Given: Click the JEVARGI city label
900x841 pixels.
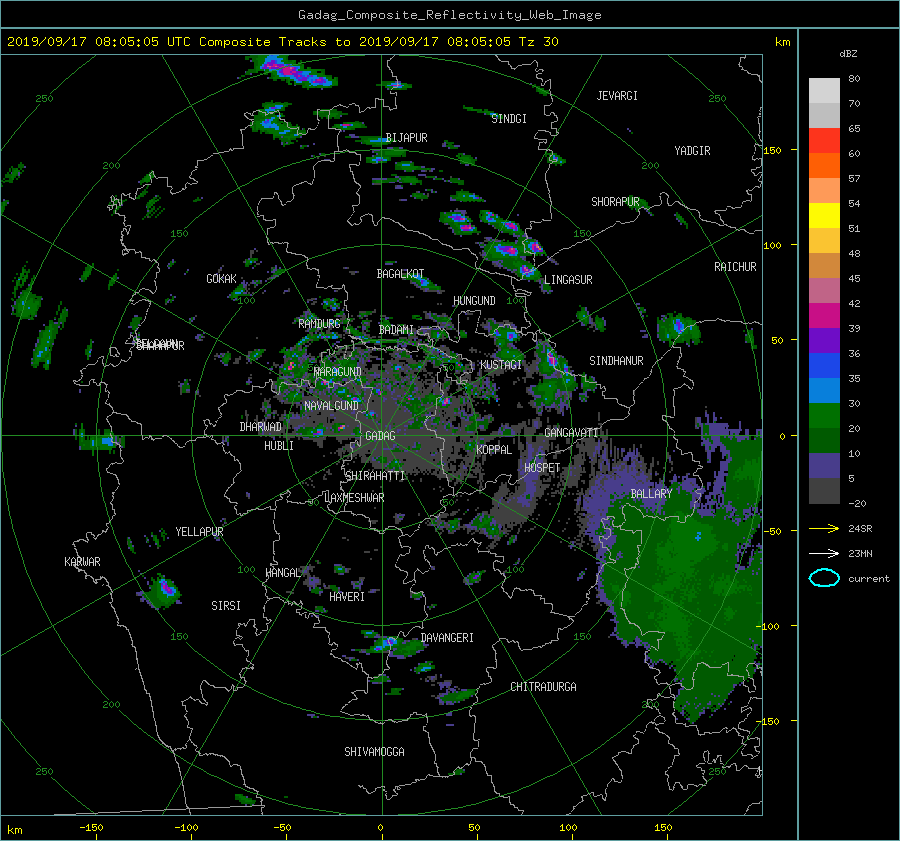Looking at the screenshot, I should [x=617, y=96].
